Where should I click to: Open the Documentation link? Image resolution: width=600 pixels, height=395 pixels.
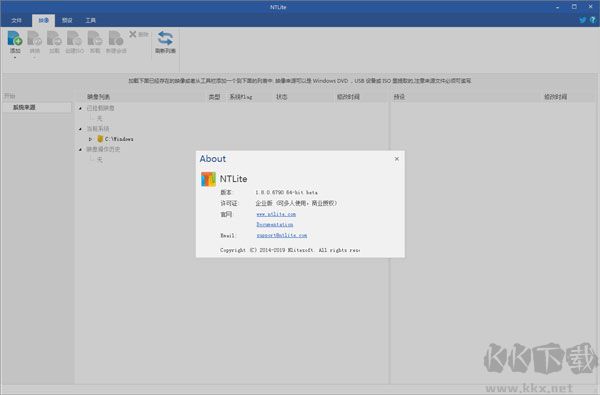click(275, 225)
